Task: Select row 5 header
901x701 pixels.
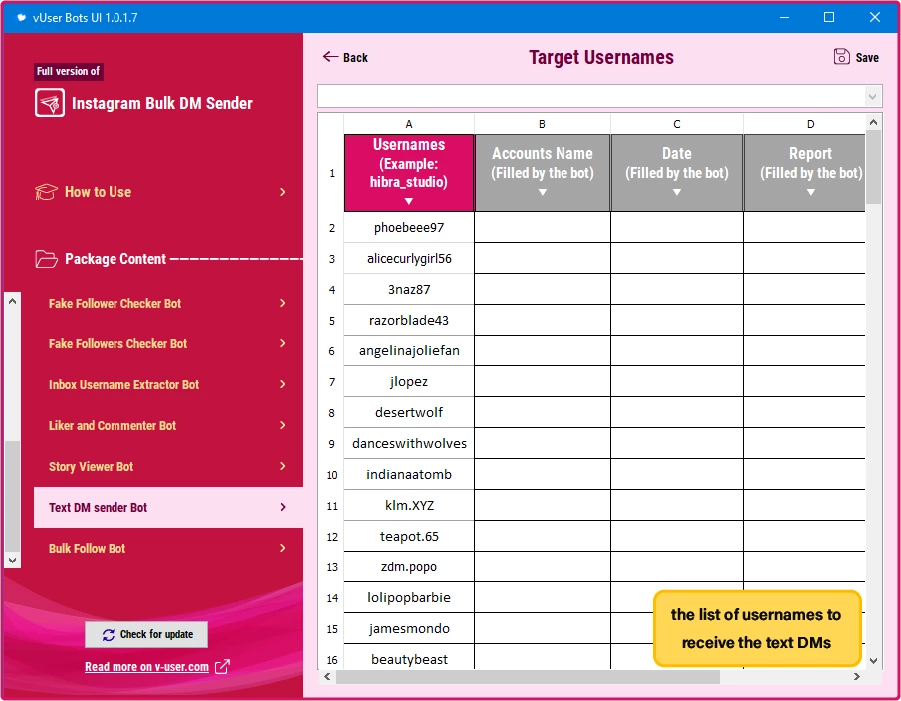Action: [x=332, y=321]
